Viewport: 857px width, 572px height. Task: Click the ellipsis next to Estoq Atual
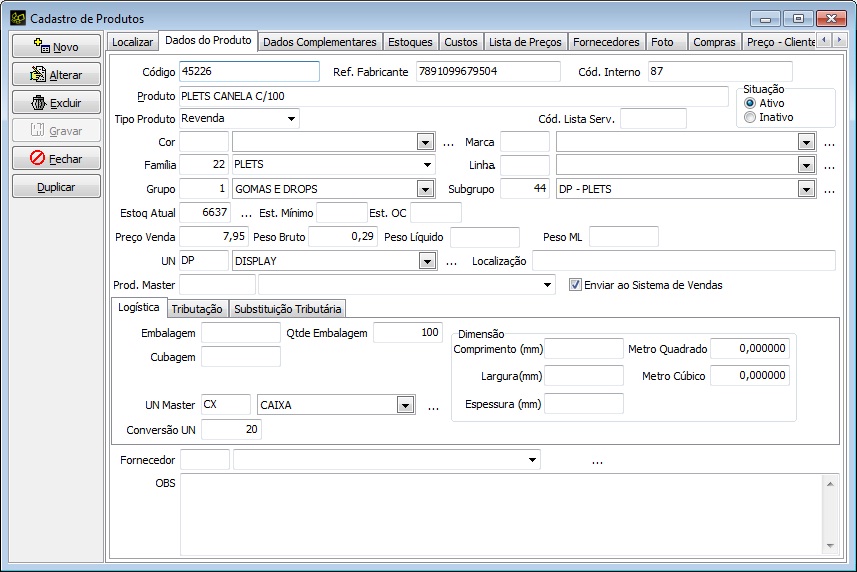pyautogui.click(x=246, y=213)
